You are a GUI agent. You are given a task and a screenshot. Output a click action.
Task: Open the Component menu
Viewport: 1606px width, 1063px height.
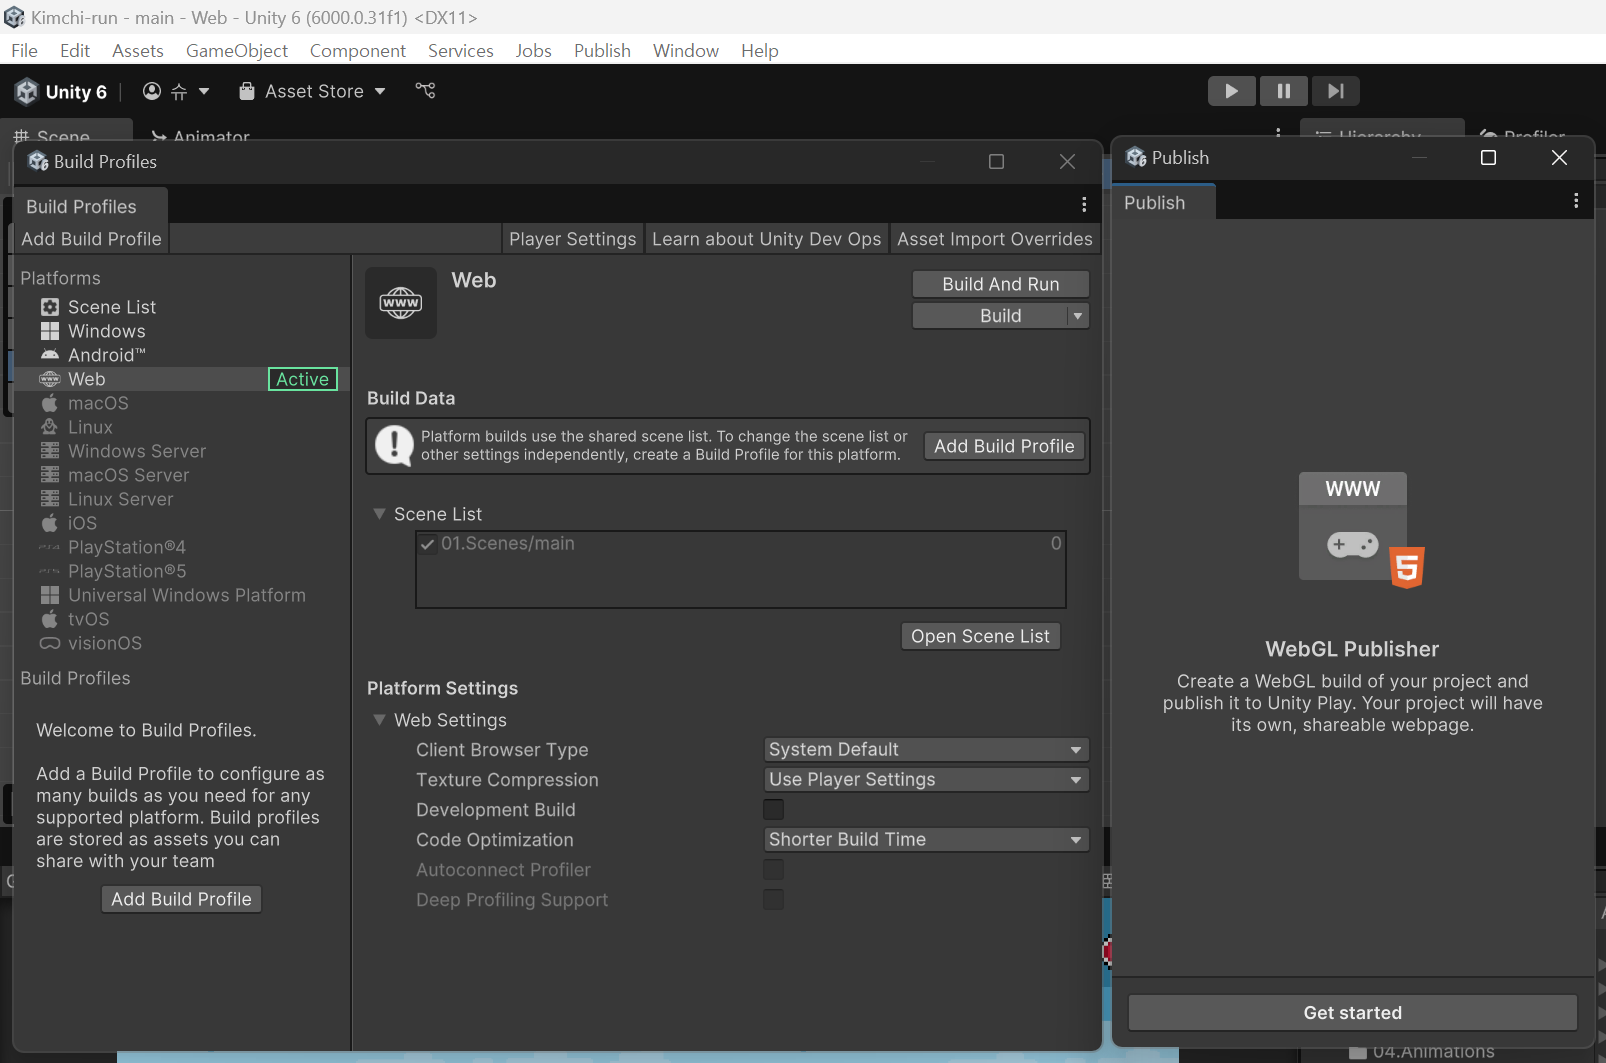click(358, 51)
